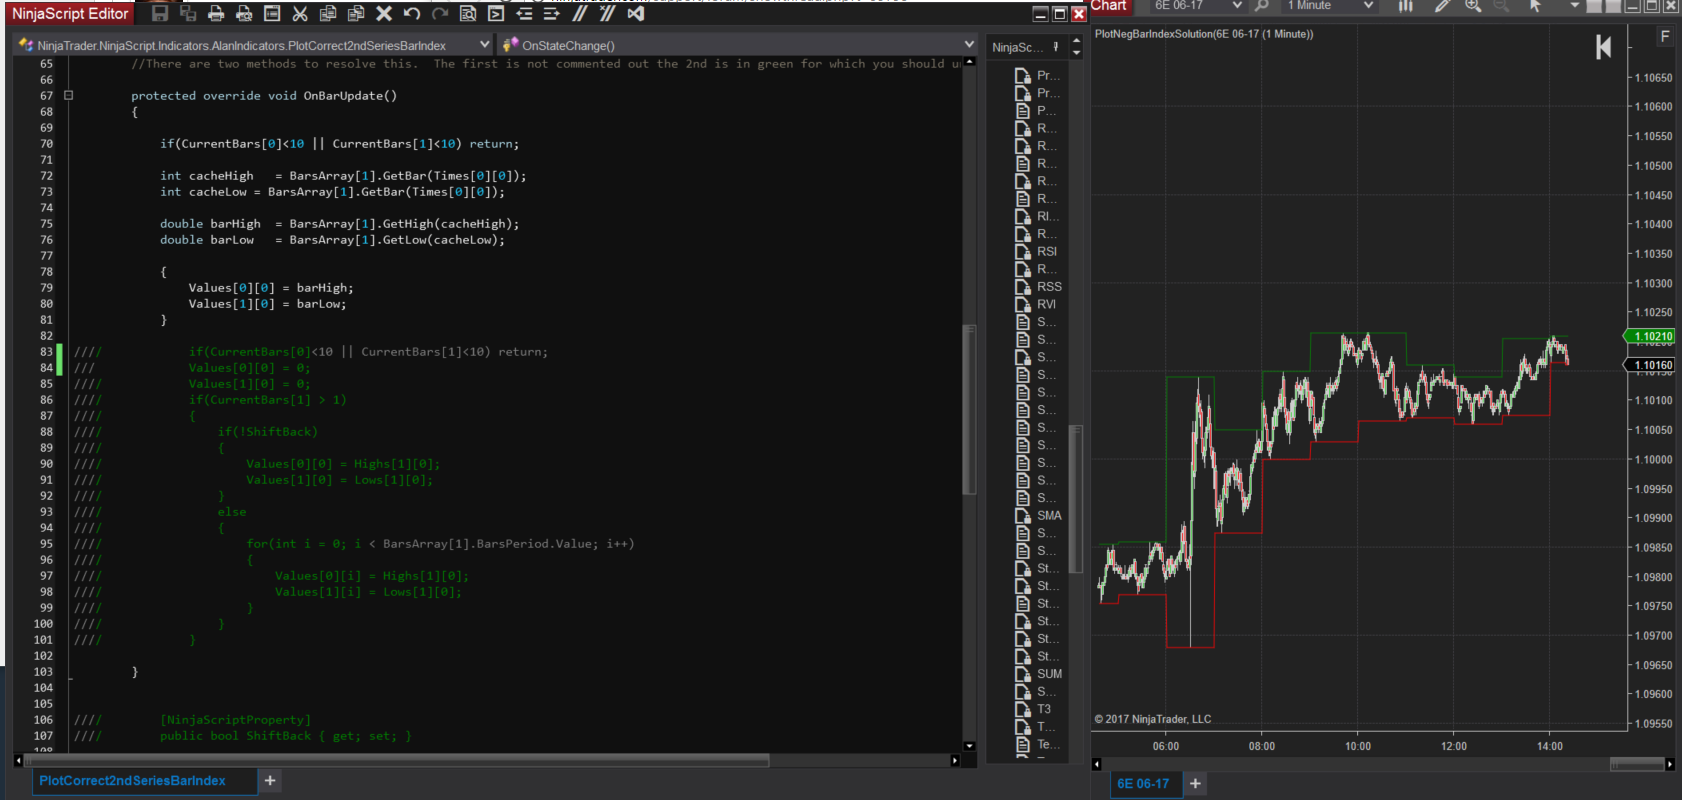Image resolution: width=1682 pixels, height=800 pixels.
Task: Click the NinjaScript Explorer vertical scrollbar thumb
Action: click(1076, 498)
